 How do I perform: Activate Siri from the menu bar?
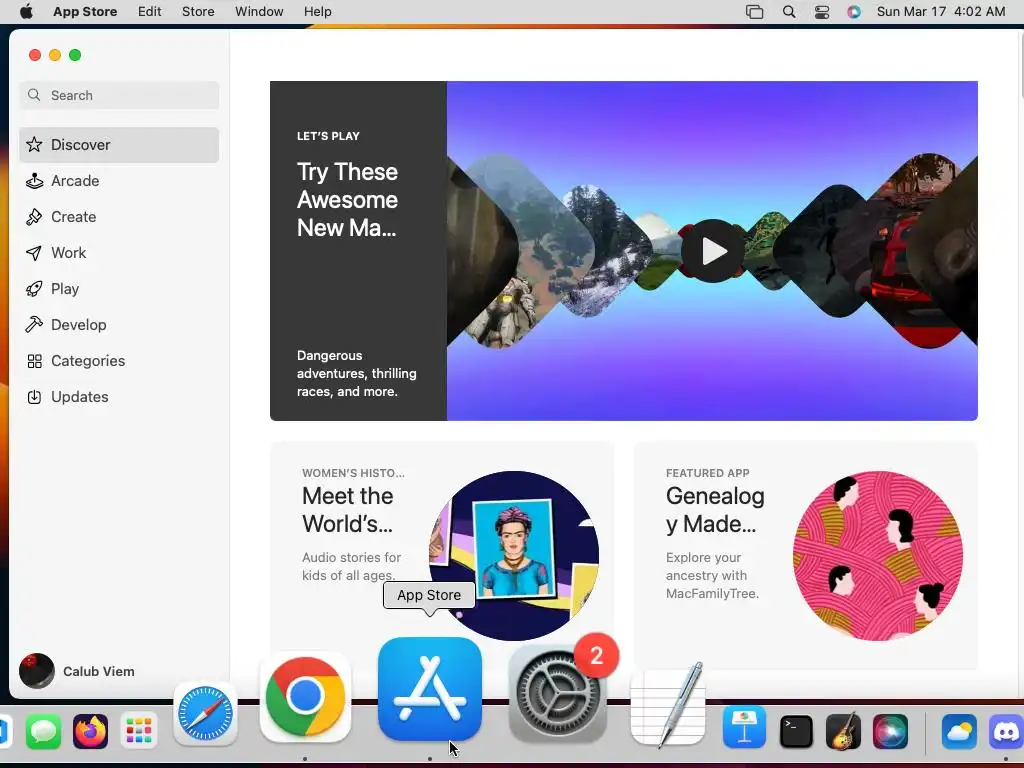point(854,12)
